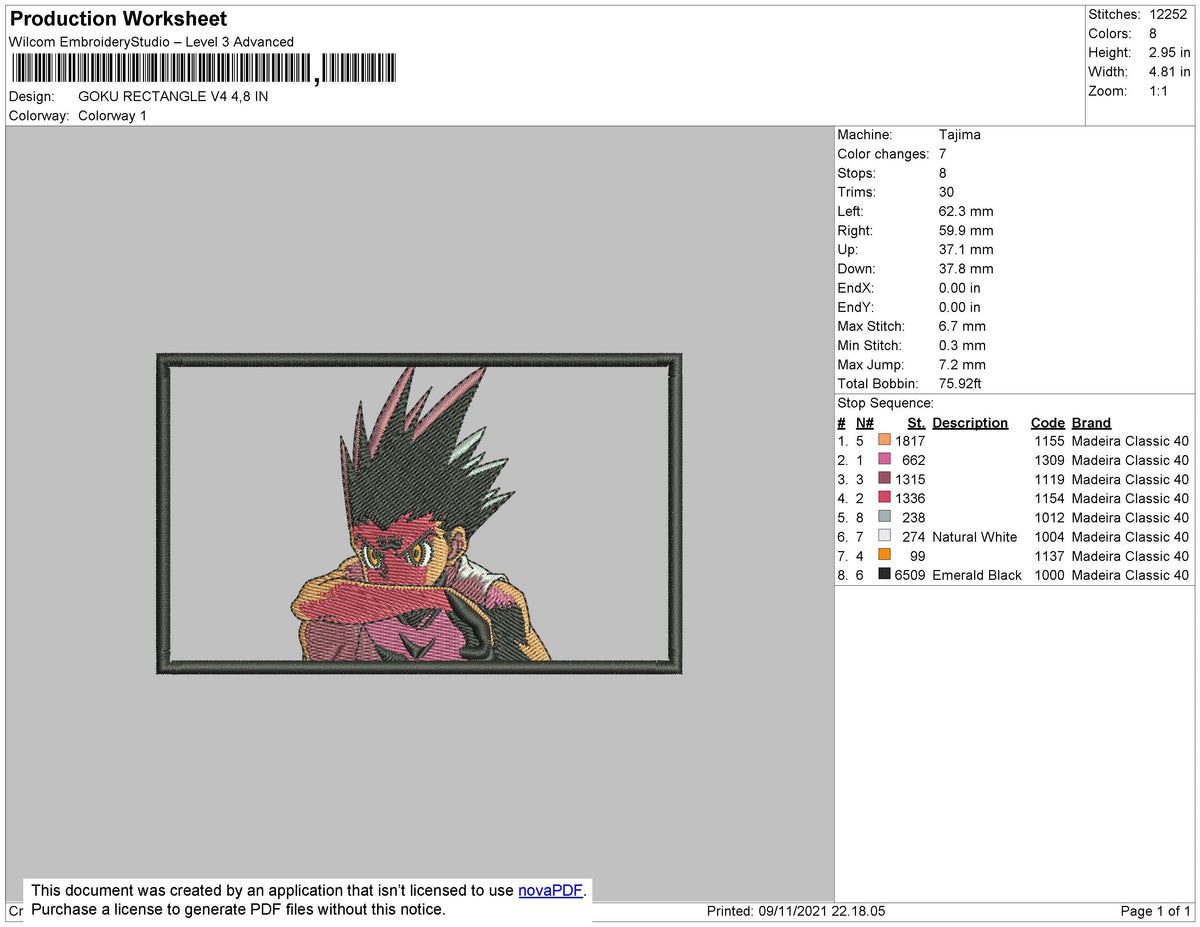Click the Colorway 1 label

click(x=112, y=115)
